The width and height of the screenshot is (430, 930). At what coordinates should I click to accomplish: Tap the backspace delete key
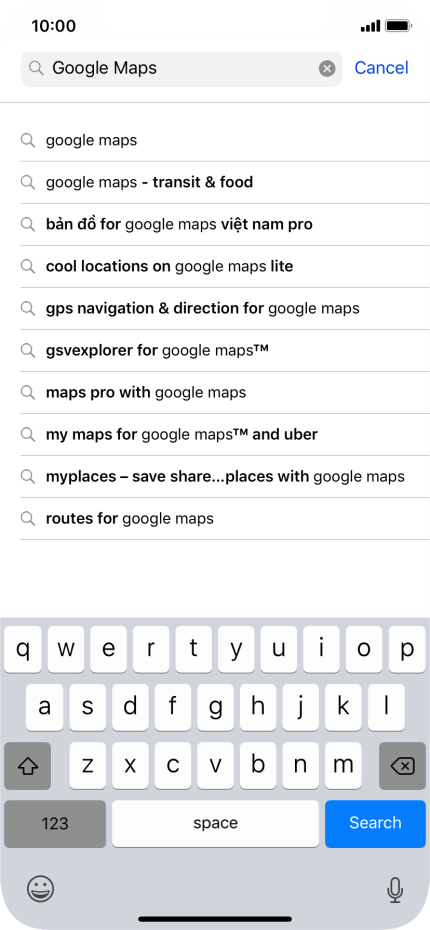click(402, 766)
